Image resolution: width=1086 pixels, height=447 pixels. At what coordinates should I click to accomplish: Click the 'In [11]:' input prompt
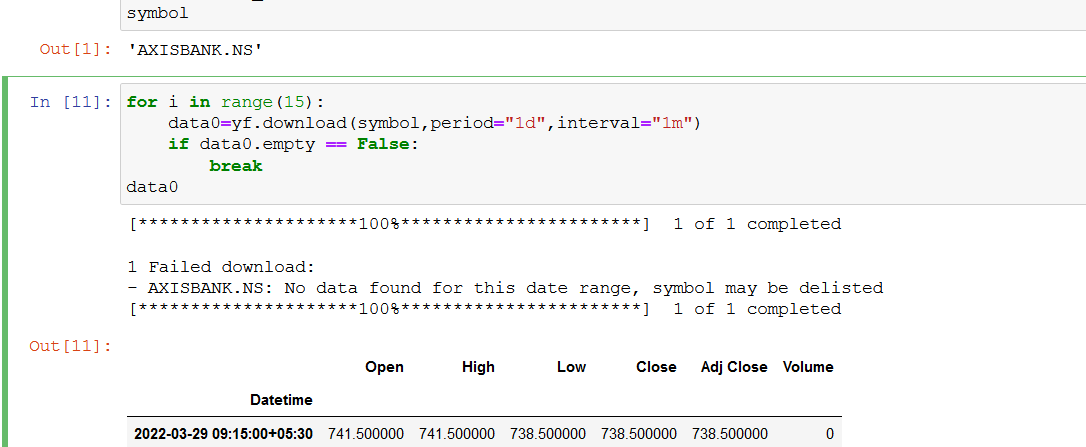pyautogui.click(x=71, y=103)
